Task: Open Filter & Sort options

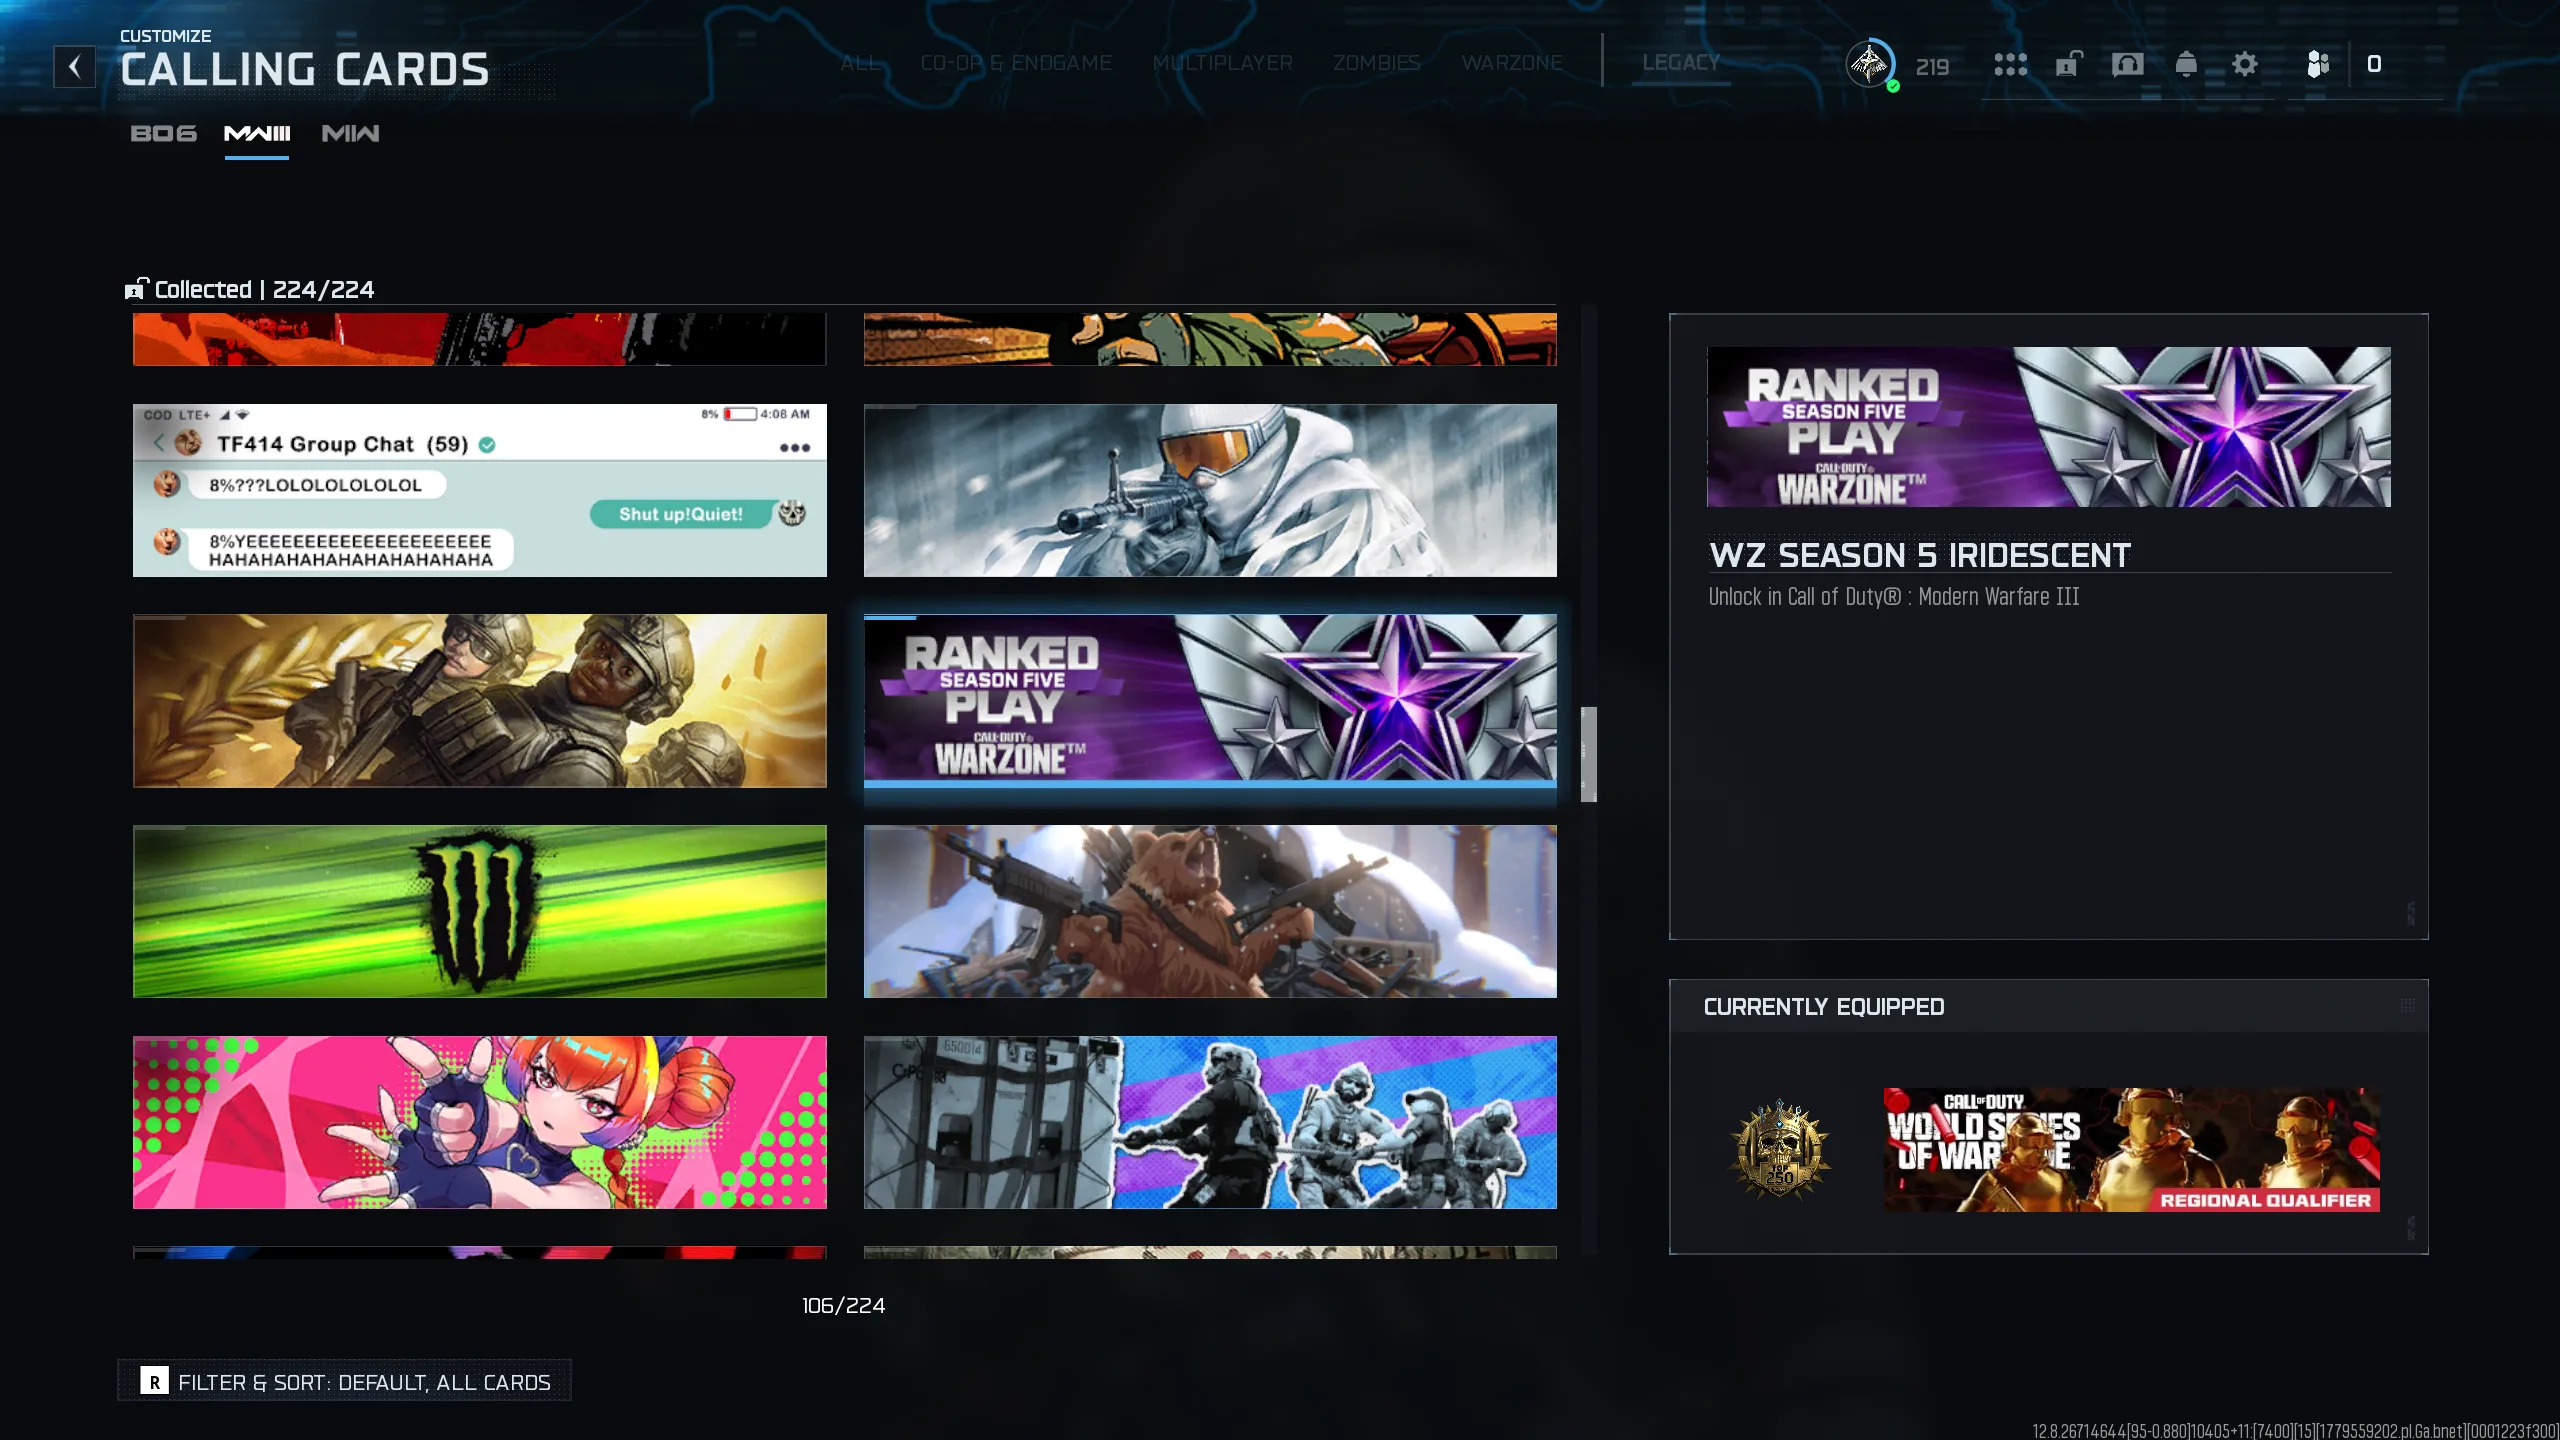Action: pos(345,1381)
